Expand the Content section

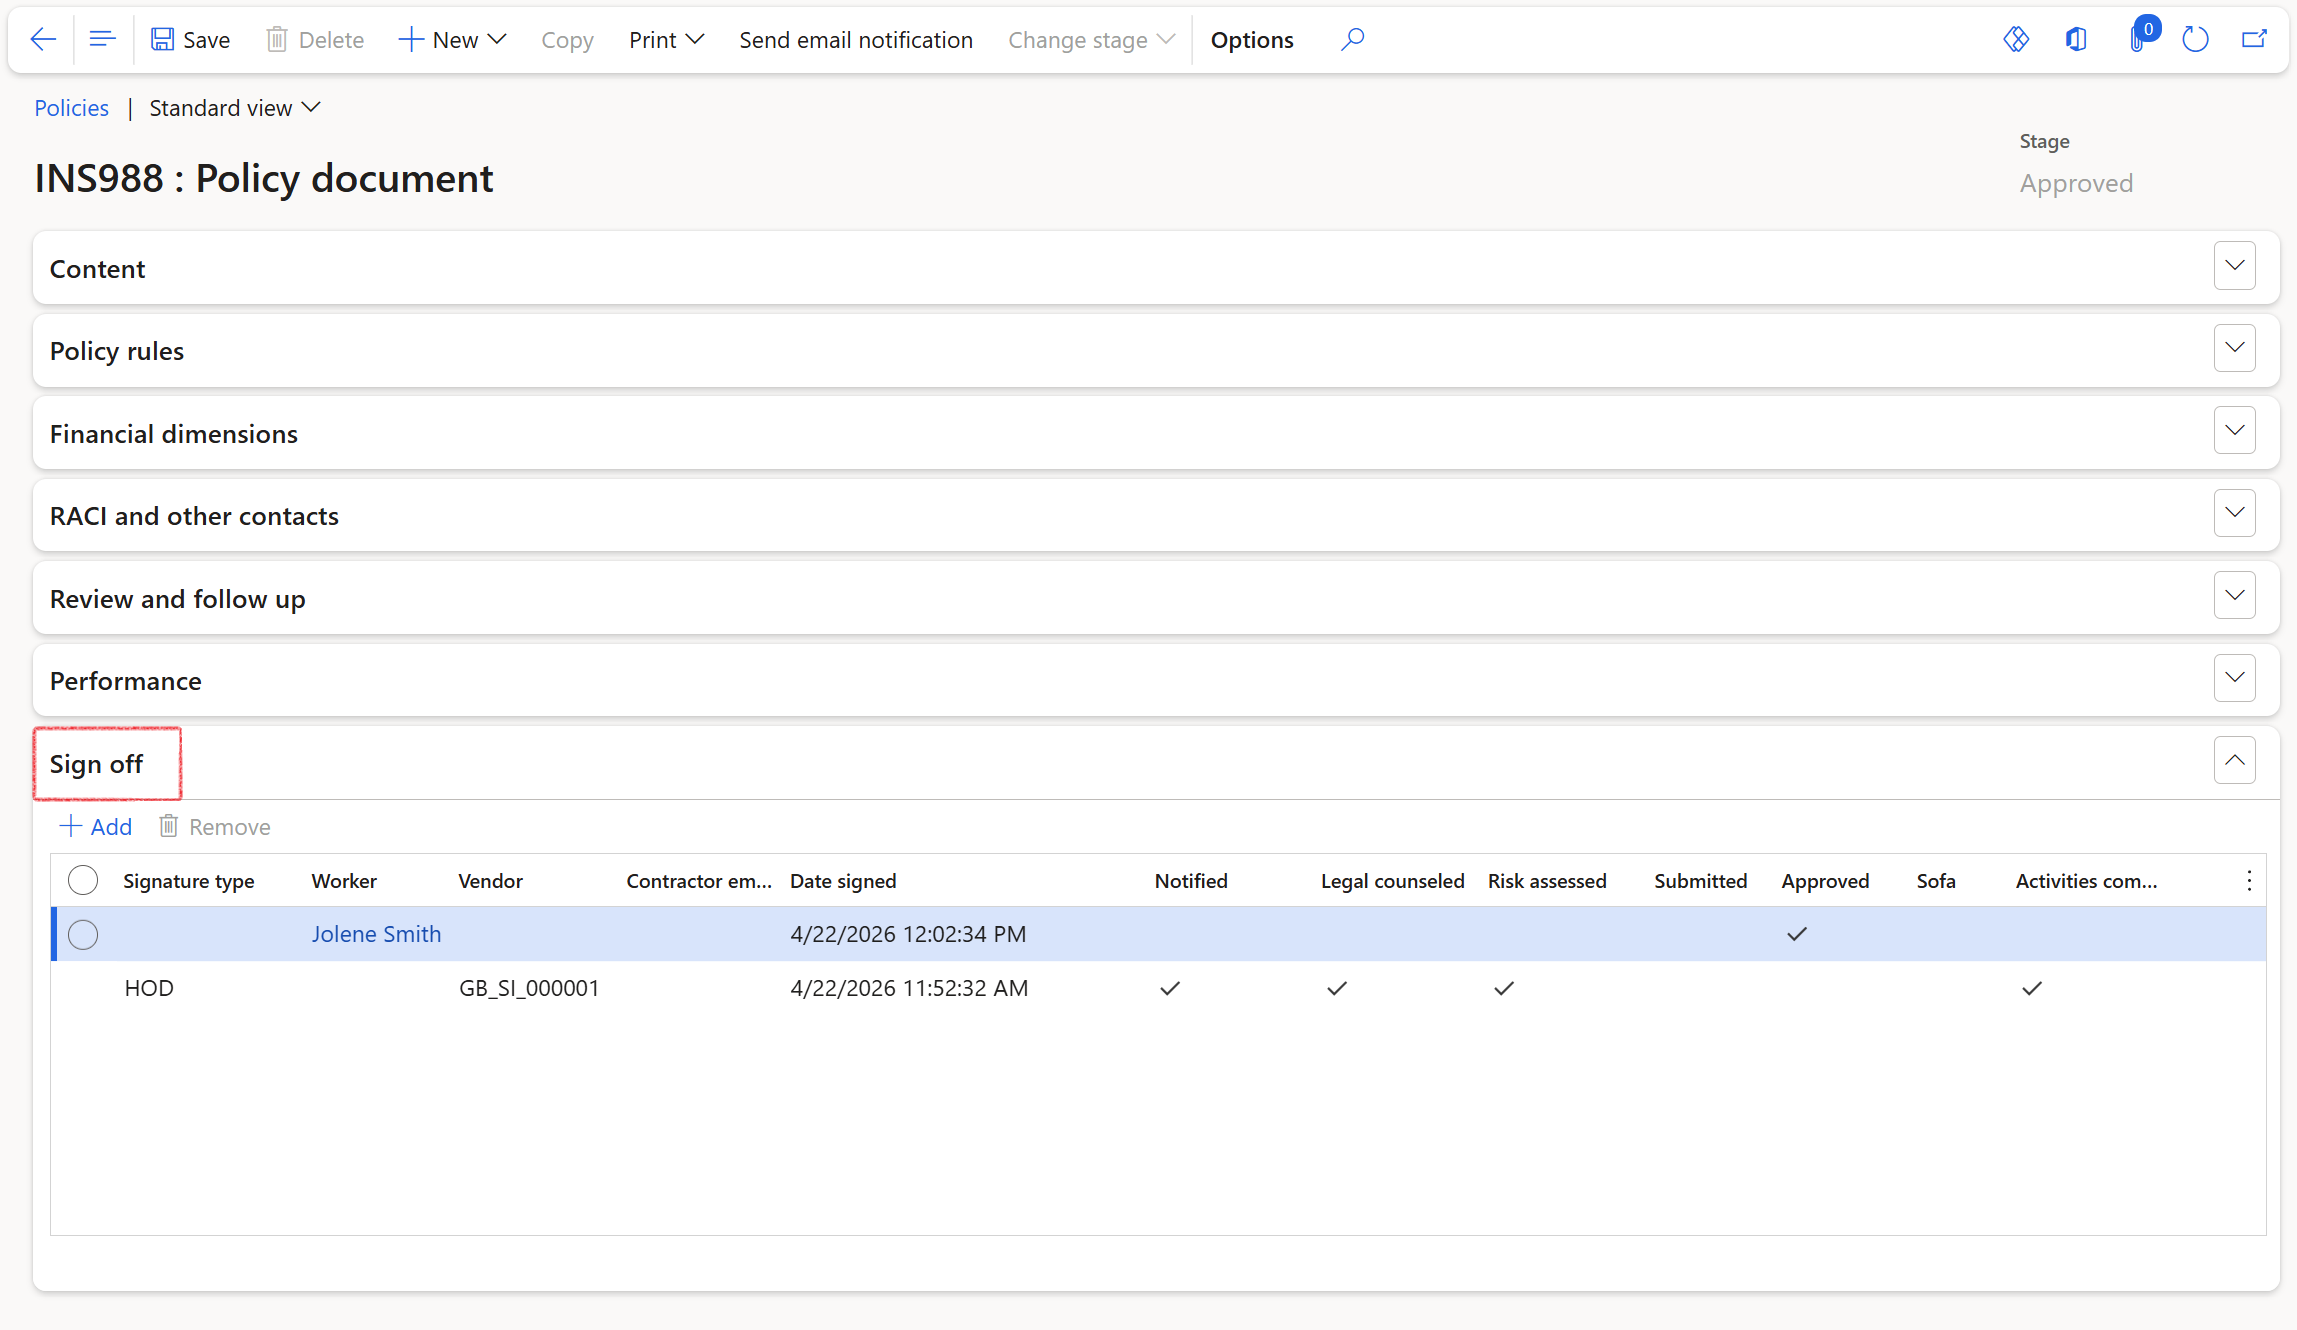coord(2235,266)
